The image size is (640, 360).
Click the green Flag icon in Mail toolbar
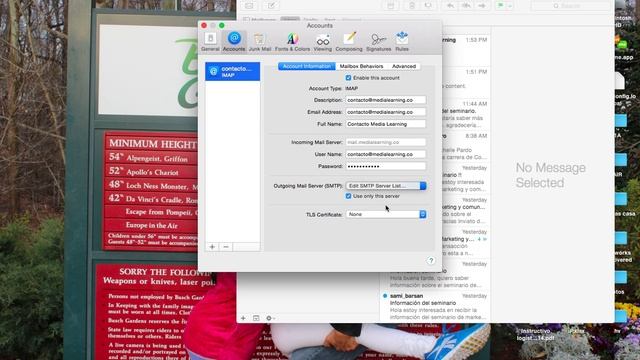pos(500,6)
